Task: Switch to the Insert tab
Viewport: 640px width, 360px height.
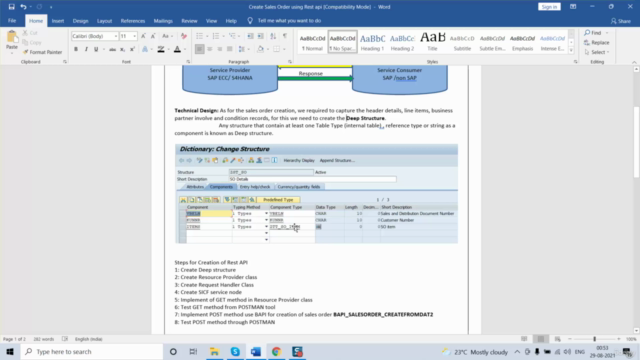Action: [x=58, y=21]
